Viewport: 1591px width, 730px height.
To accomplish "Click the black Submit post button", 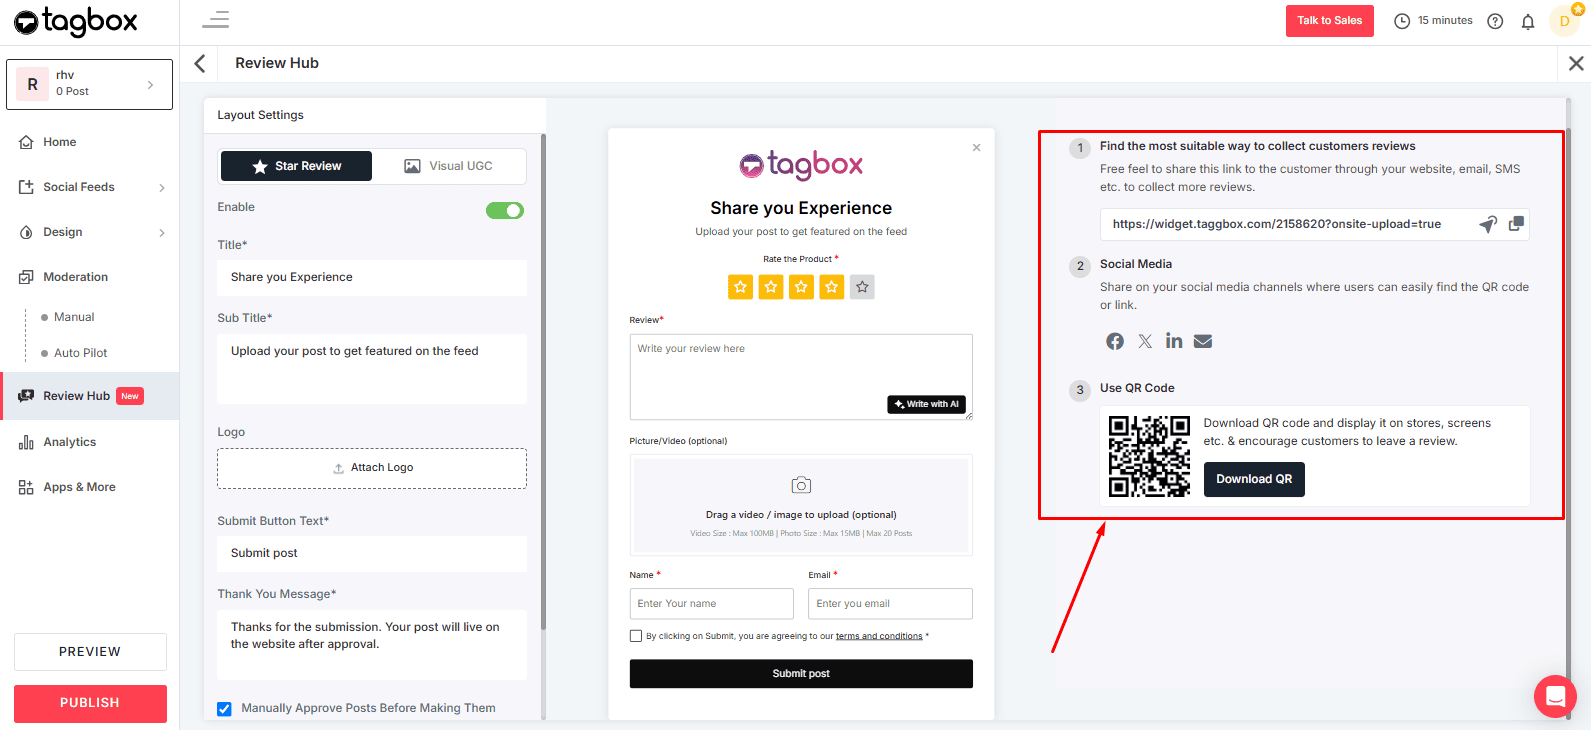I will 801,674.
